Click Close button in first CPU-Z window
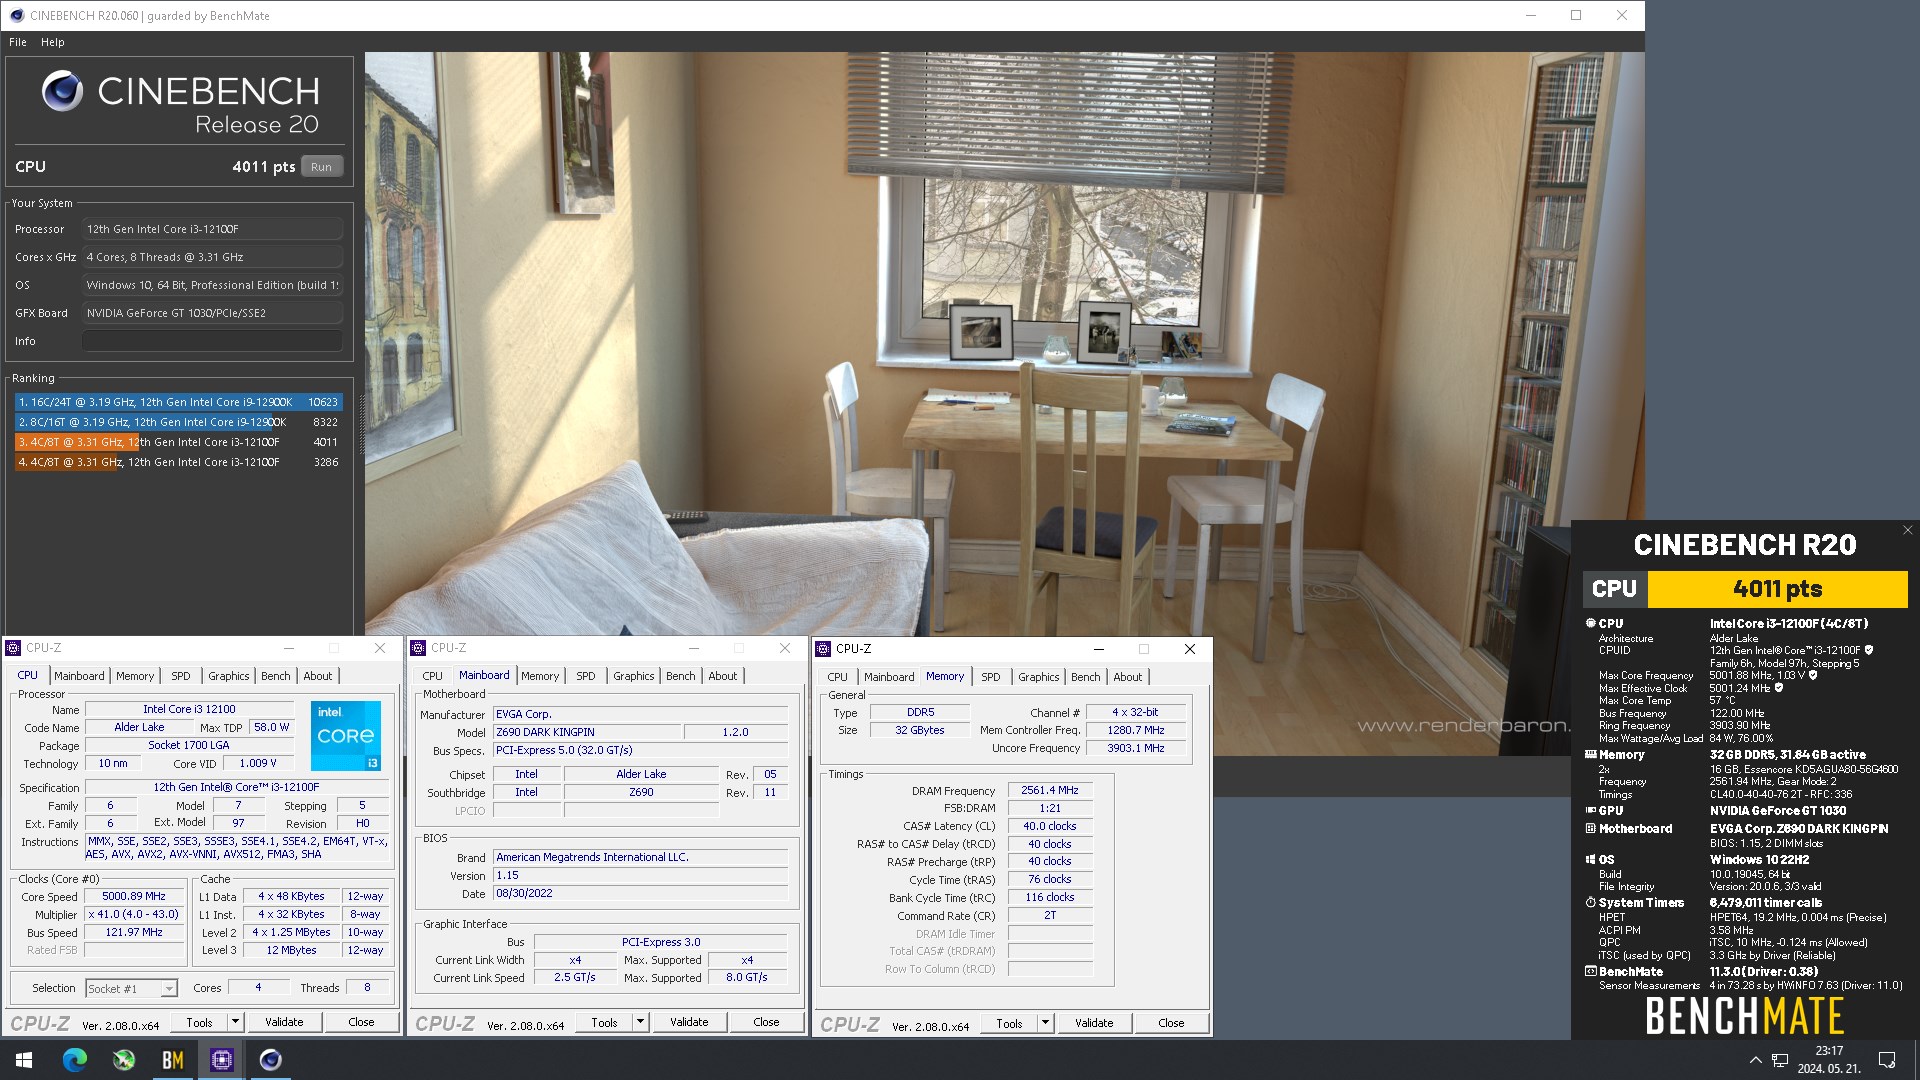This screenshot has height=1080, width=1920. pyautogui.click(x=362, y=1022)
